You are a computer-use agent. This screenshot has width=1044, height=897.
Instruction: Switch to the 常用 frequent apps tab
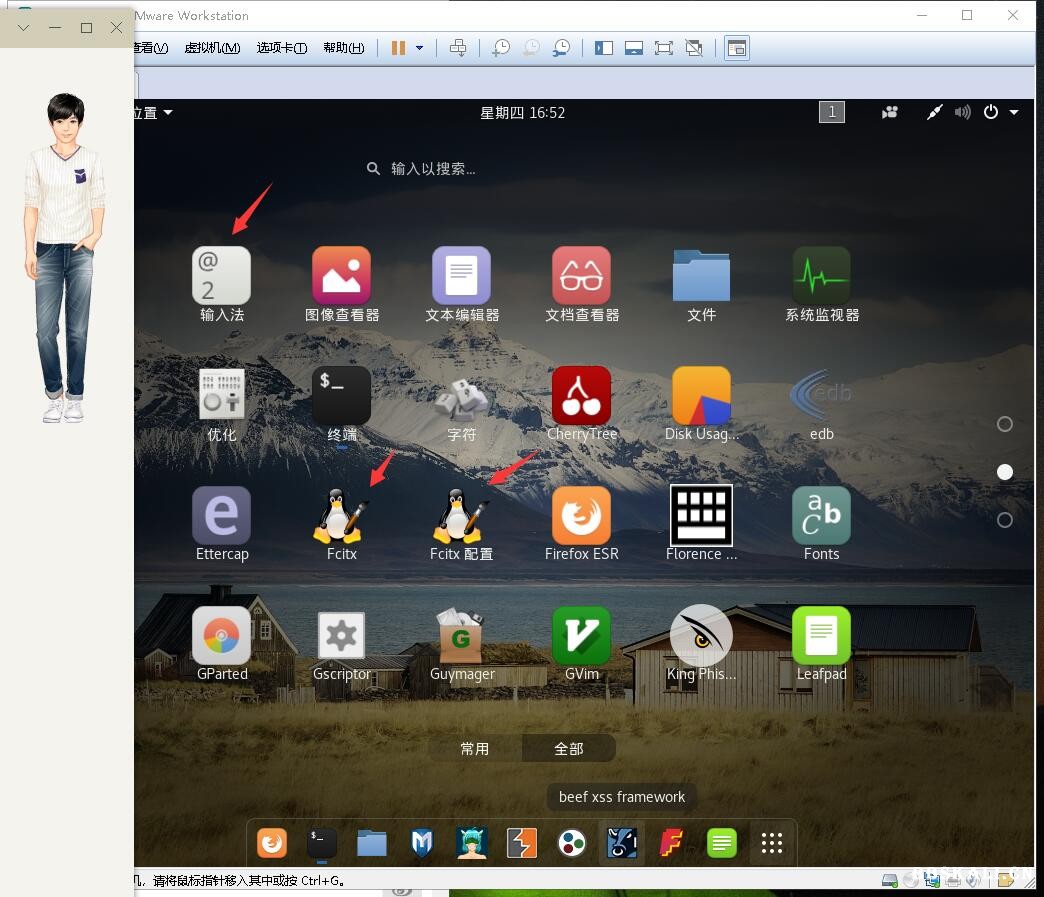pos(475,748)
